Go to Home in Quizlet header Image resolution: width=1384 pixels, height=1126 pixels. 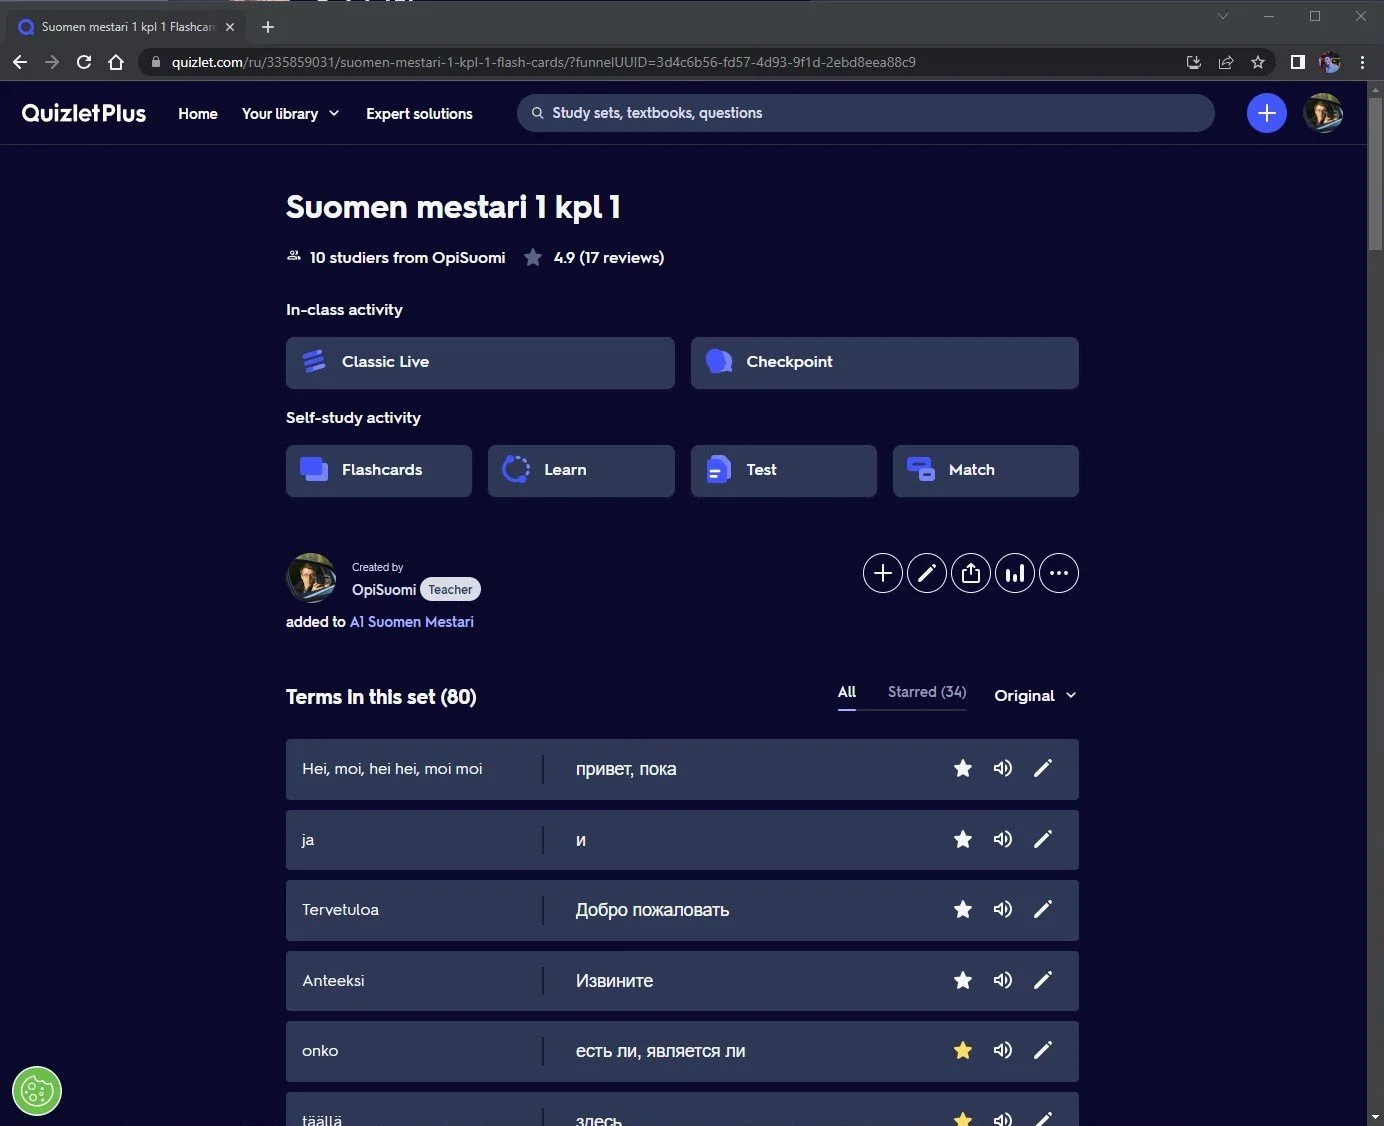coord(198,114)
